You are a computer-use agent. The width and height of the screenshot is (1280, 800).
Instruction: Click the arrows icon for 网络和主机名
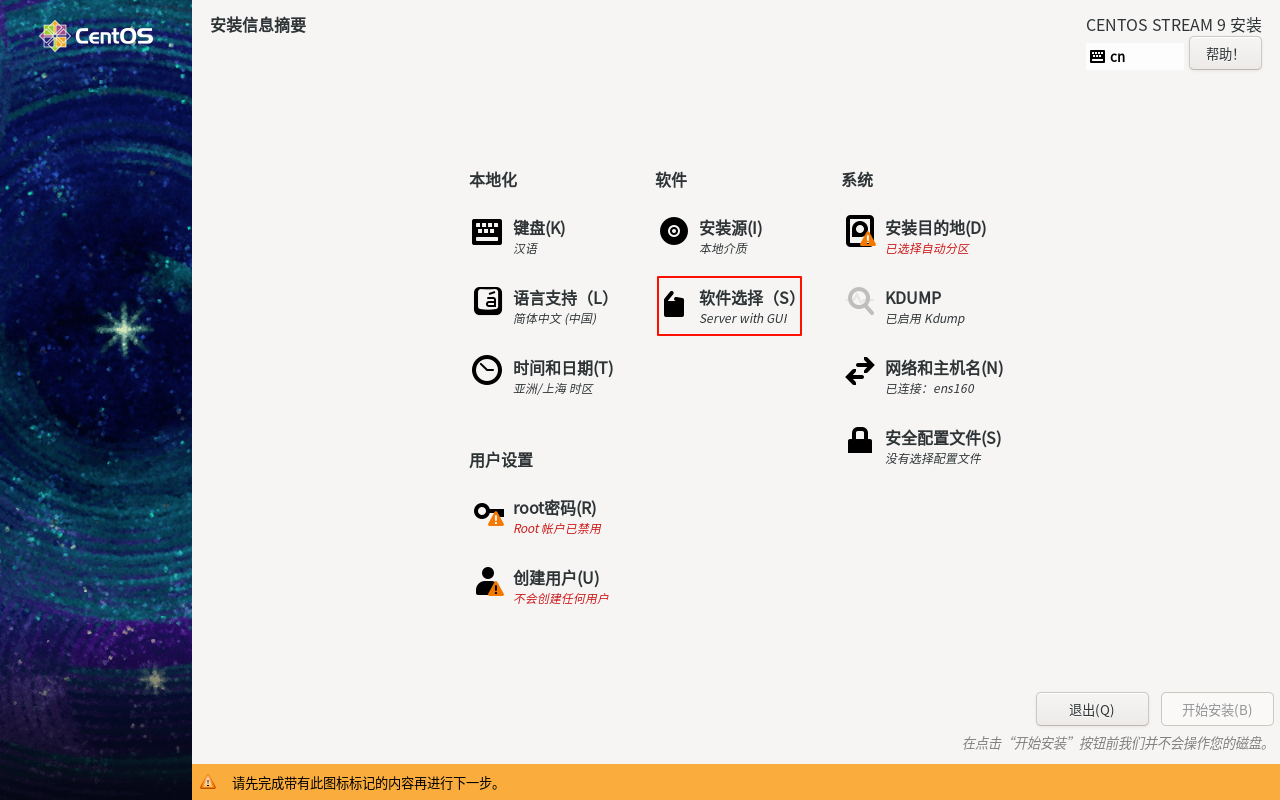click(860, 371)
